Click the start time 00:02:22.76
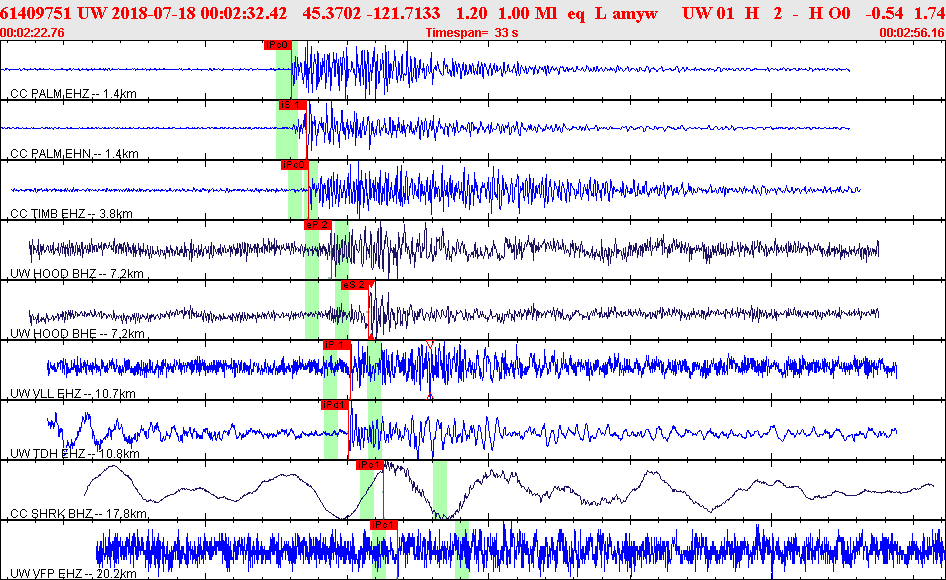Image resolution: width=946 pixels, height=580 pixels. pos(32,33)
